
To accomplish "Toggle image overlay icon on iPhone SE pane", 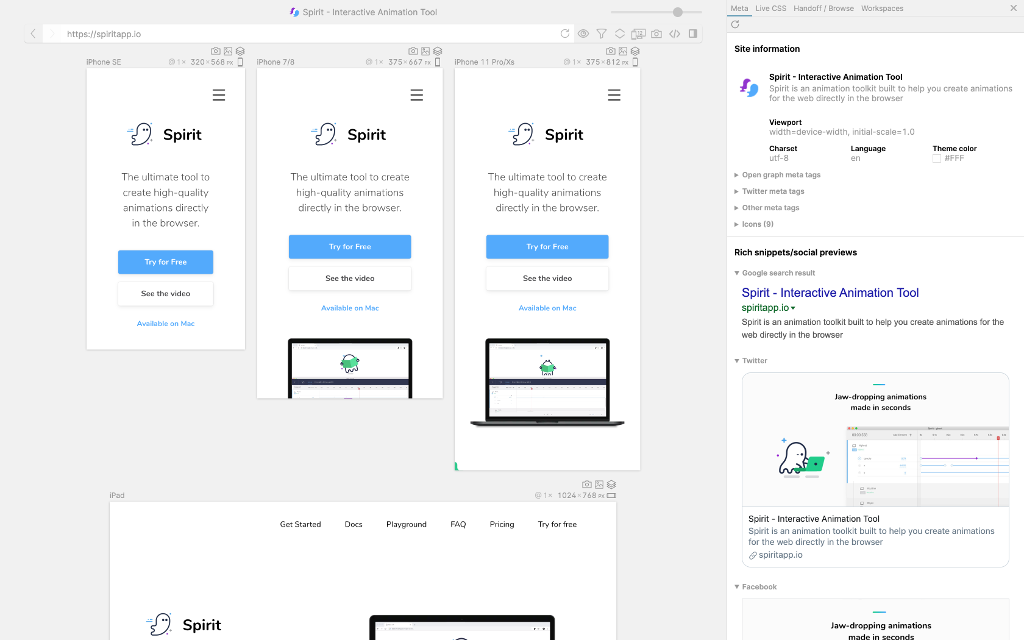I will (228, 51).
